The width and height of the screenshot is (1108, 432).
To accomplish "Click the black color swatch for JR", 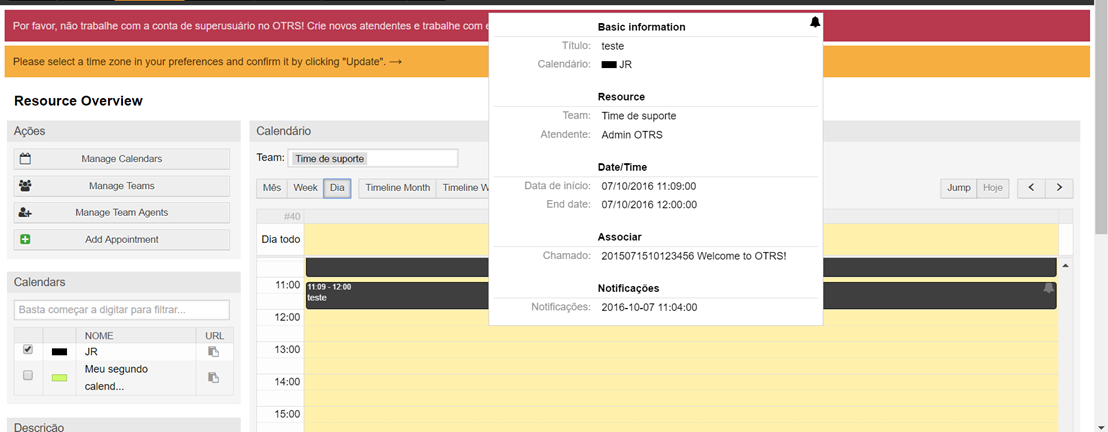I will pyautogui.click(x=59, y=352).
